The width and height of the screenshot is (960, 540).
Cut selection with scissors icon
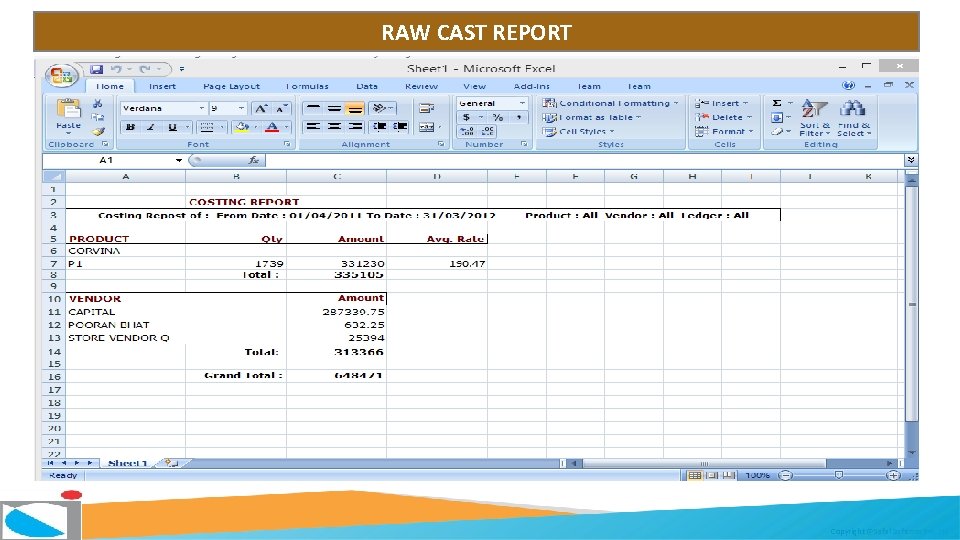[x=98, y=103]
